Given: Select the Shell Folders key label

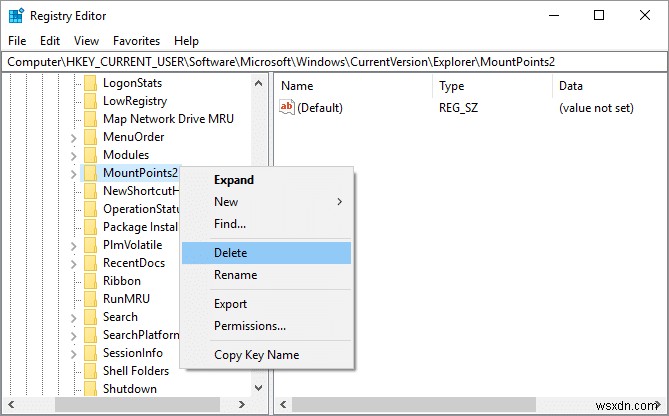Looking at the screenshot, I should pos(136,371).
